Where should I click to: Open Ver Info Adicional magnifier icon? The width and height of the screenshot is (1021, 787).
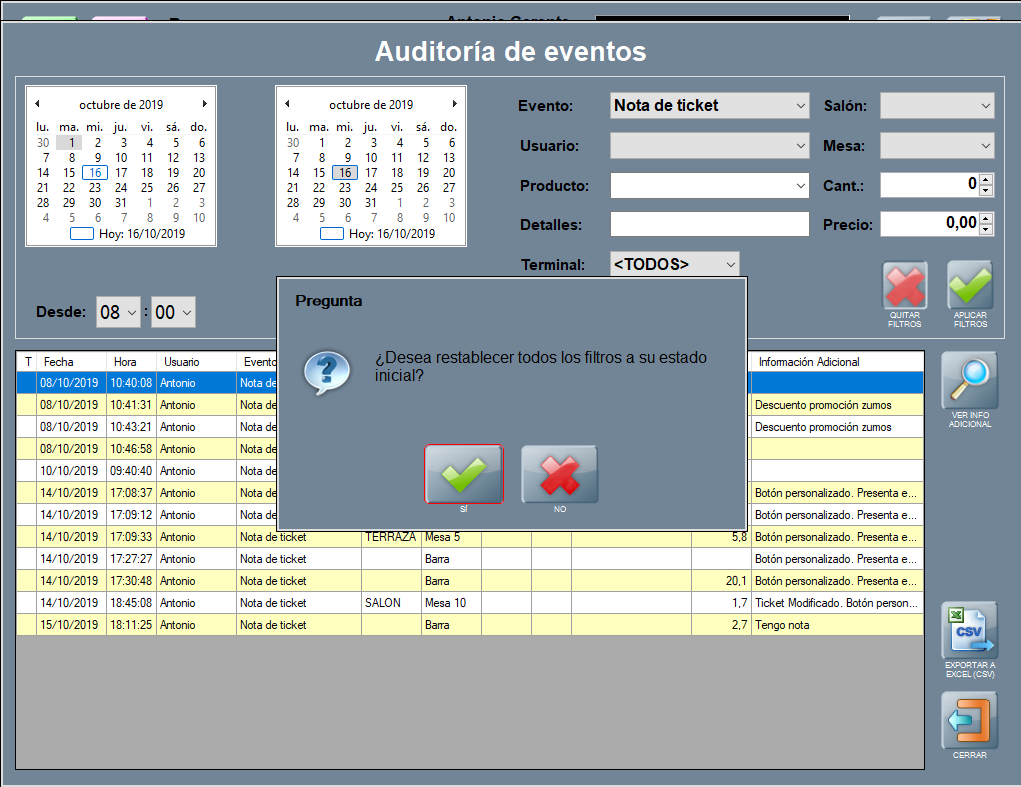click(x=969, y=381)
